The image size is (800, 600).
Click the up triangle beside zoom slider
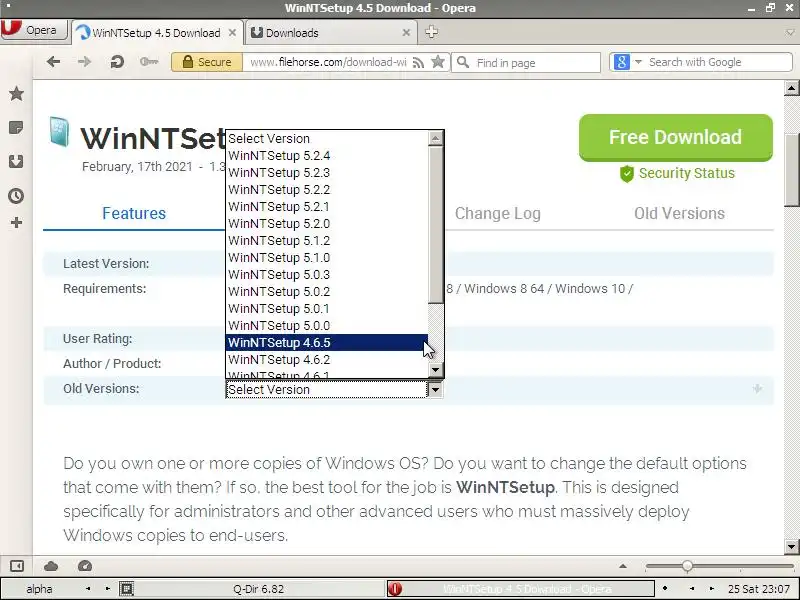(x=623, y=566)
